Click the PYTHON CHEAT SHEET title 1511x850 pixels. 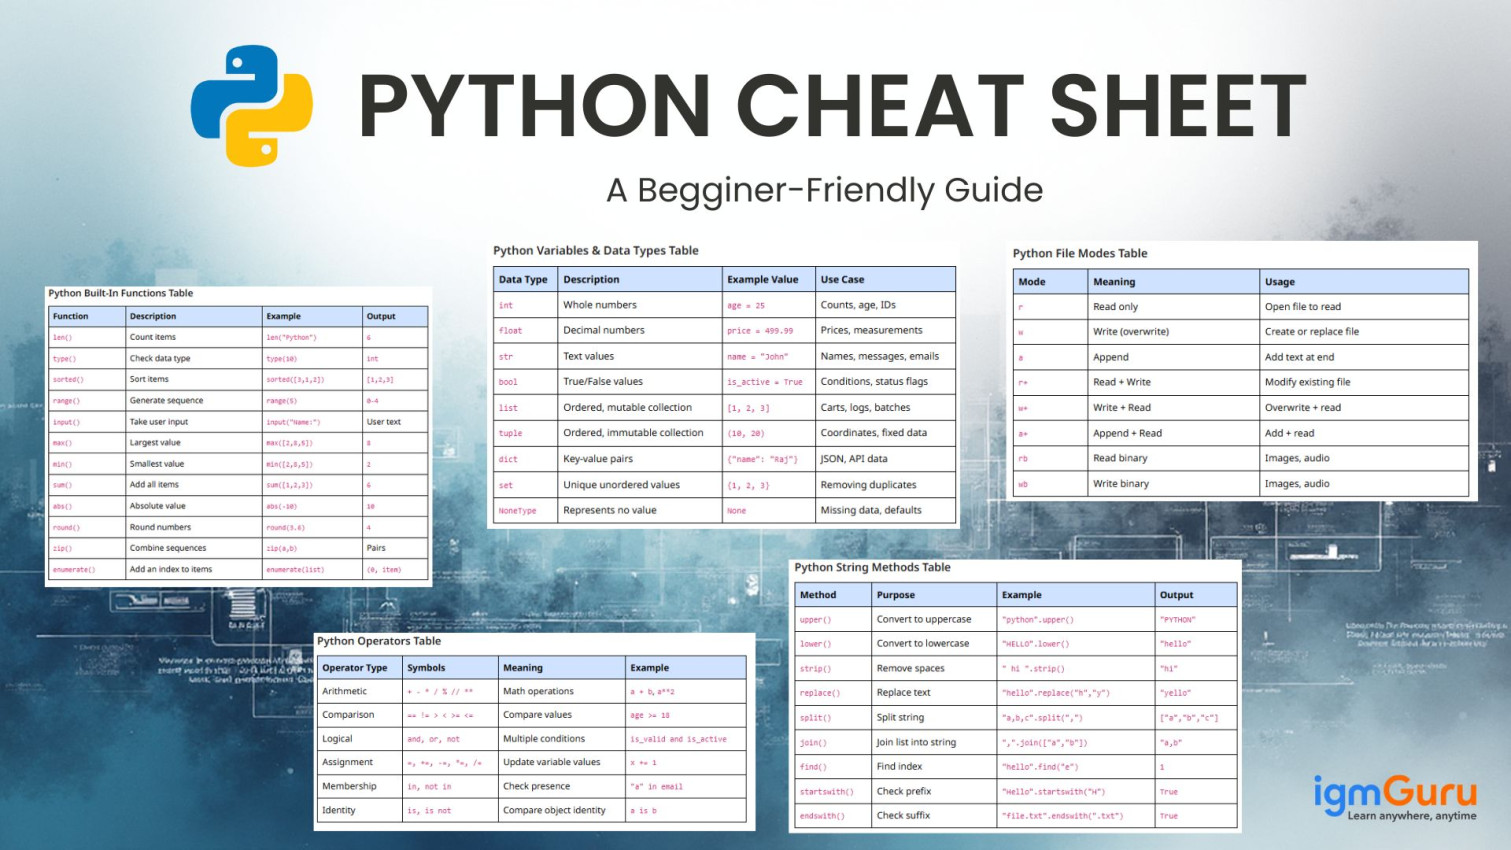click(x=832, y=106)
